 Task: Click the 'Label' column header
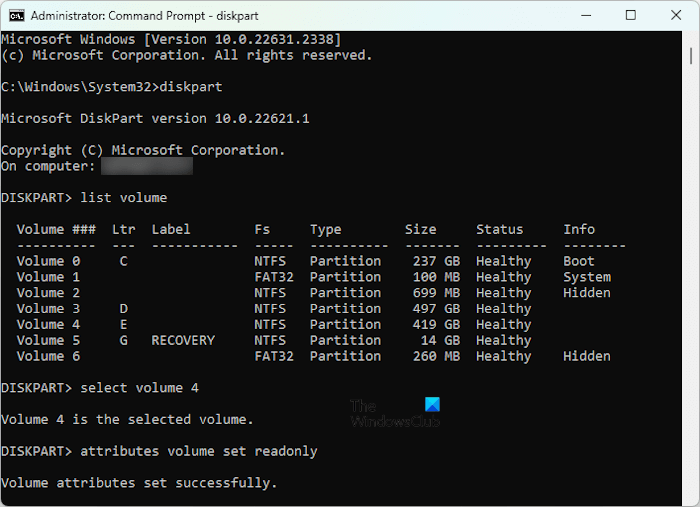coord(171,229)
